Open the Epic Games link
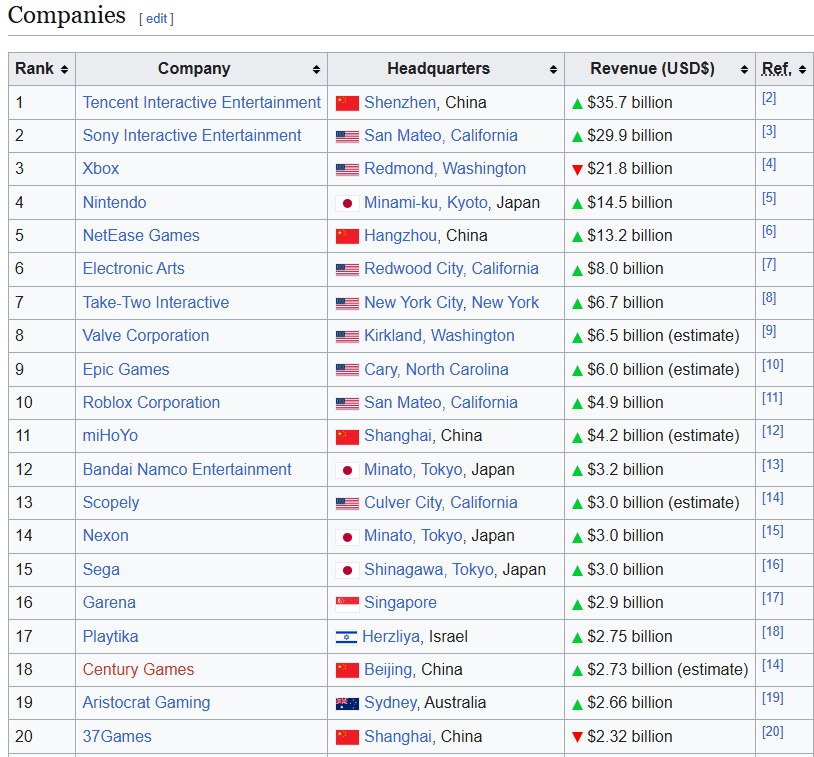This screenshot has width=814, height=757. [x=126, y=369]
